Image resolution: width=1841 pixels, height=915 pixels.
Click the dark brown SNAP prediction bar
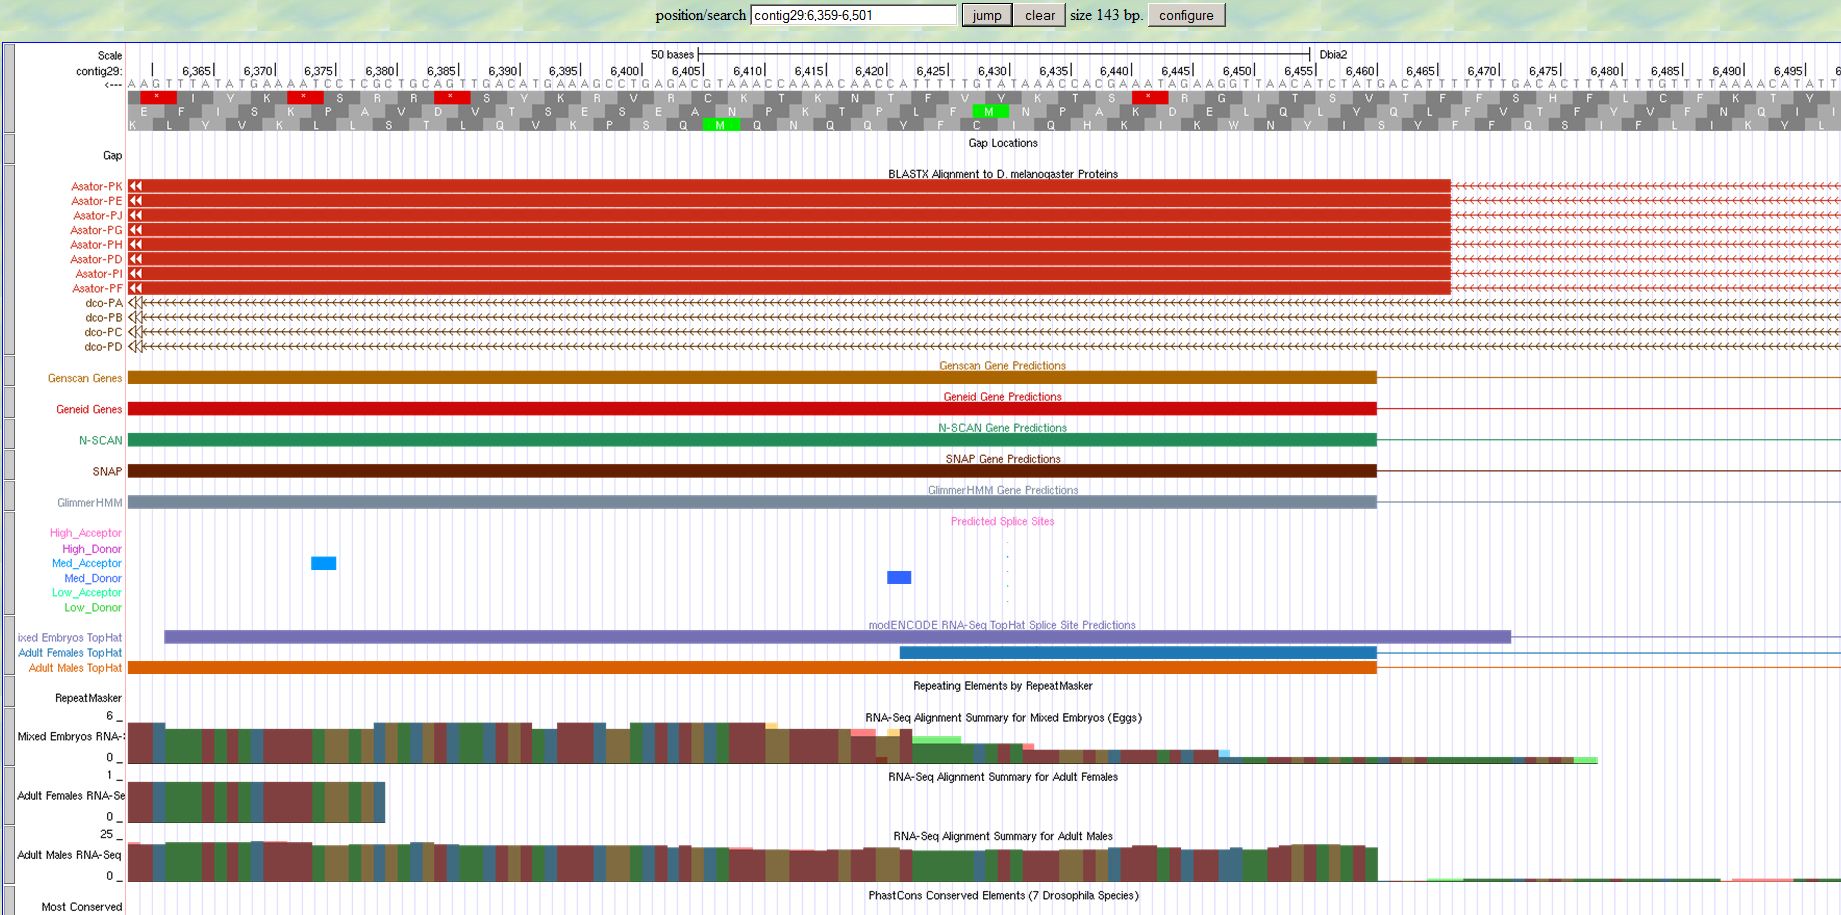pos(752,471)
